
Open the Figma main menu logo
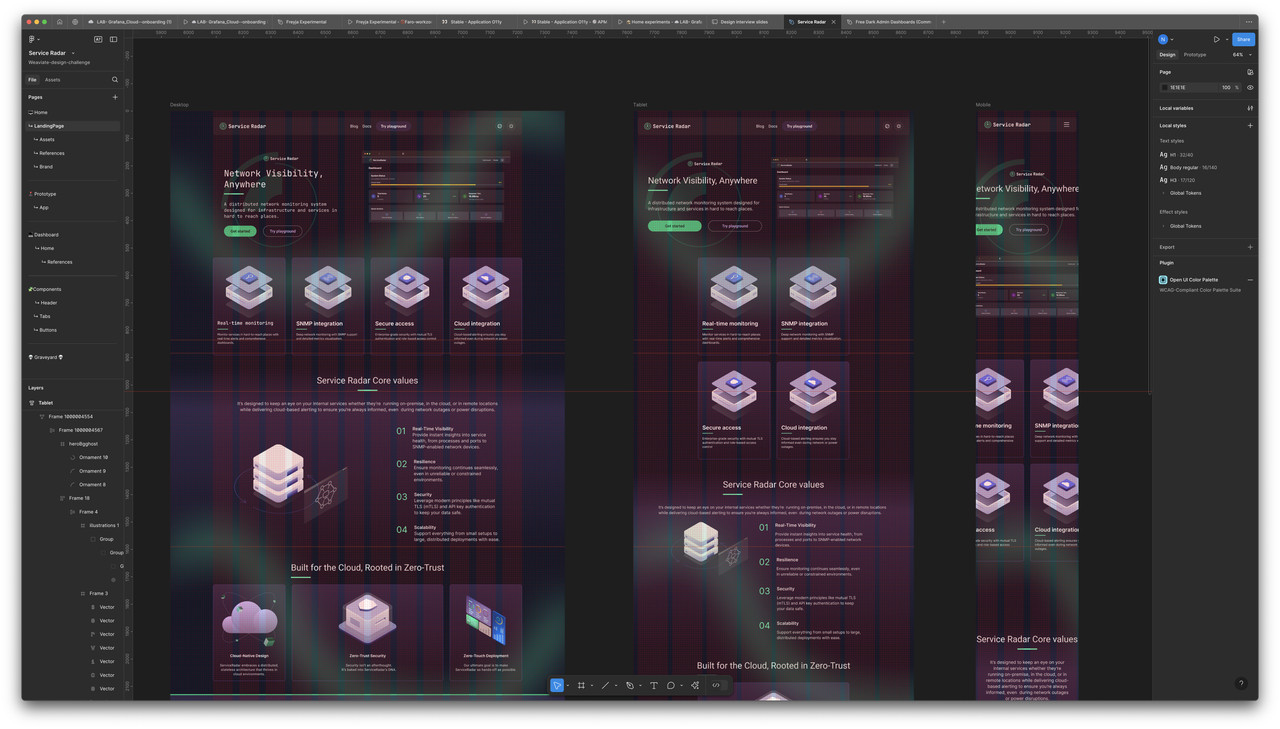32,39
